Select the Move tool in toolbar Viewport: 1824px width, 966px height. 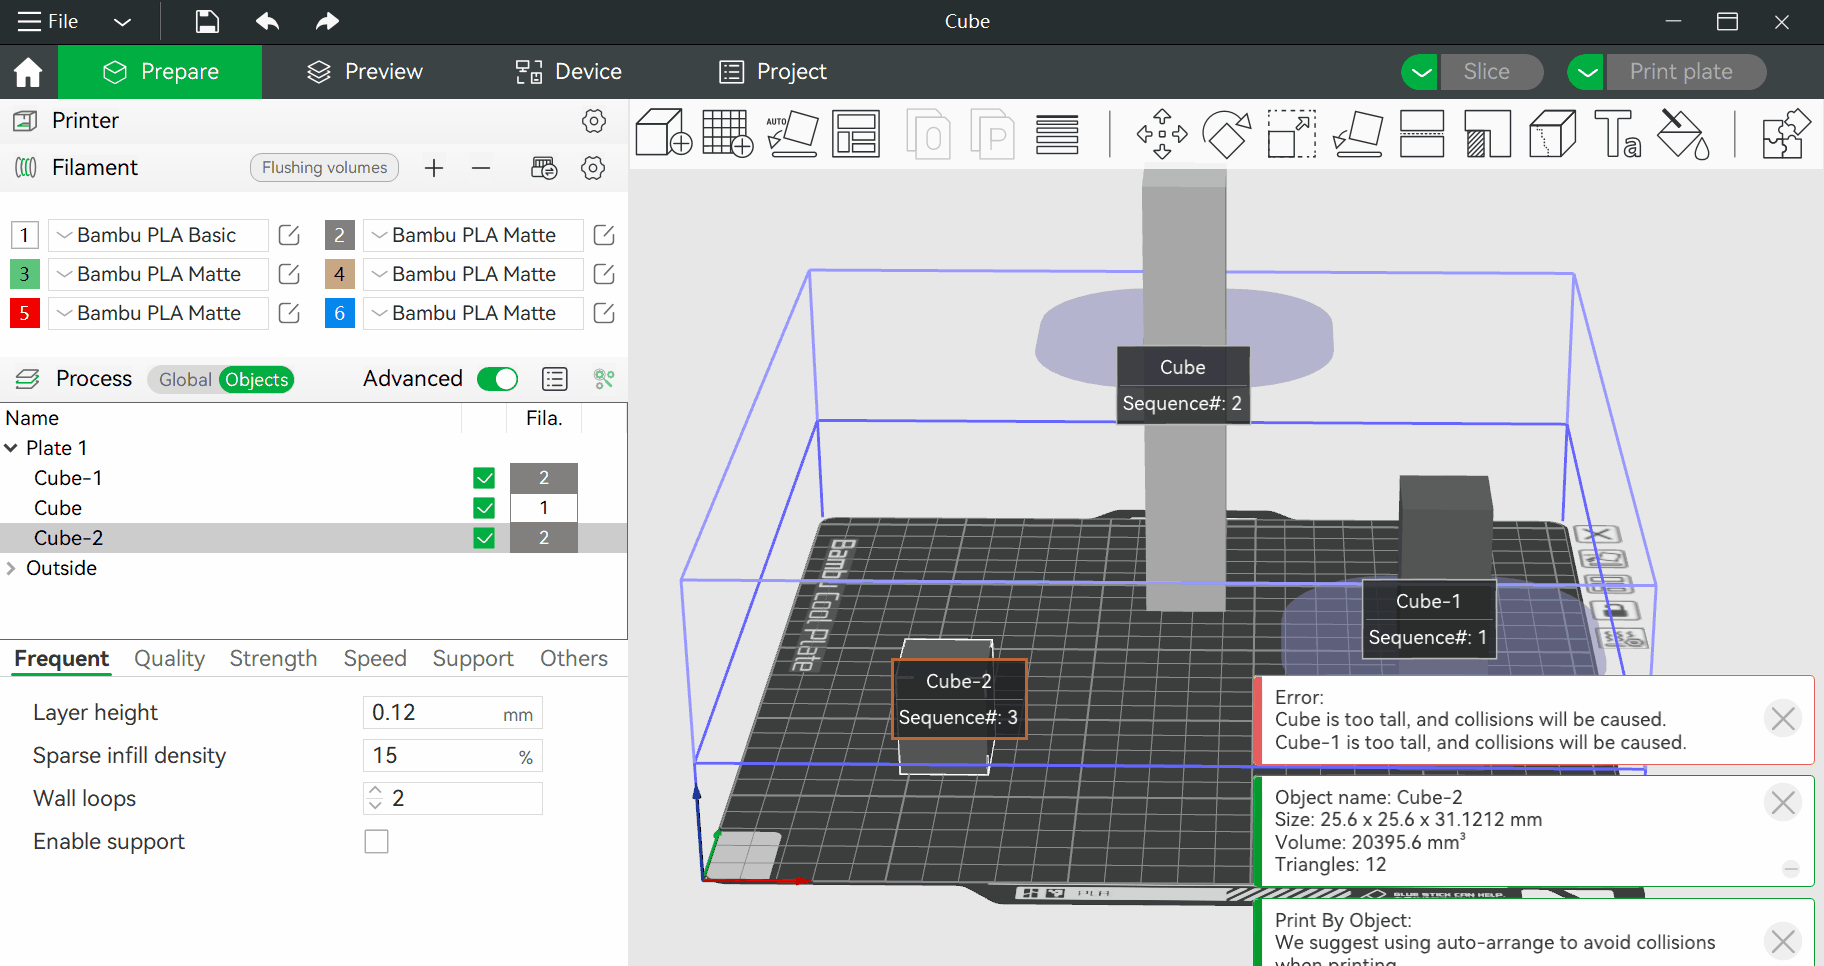coord(1162,134)
